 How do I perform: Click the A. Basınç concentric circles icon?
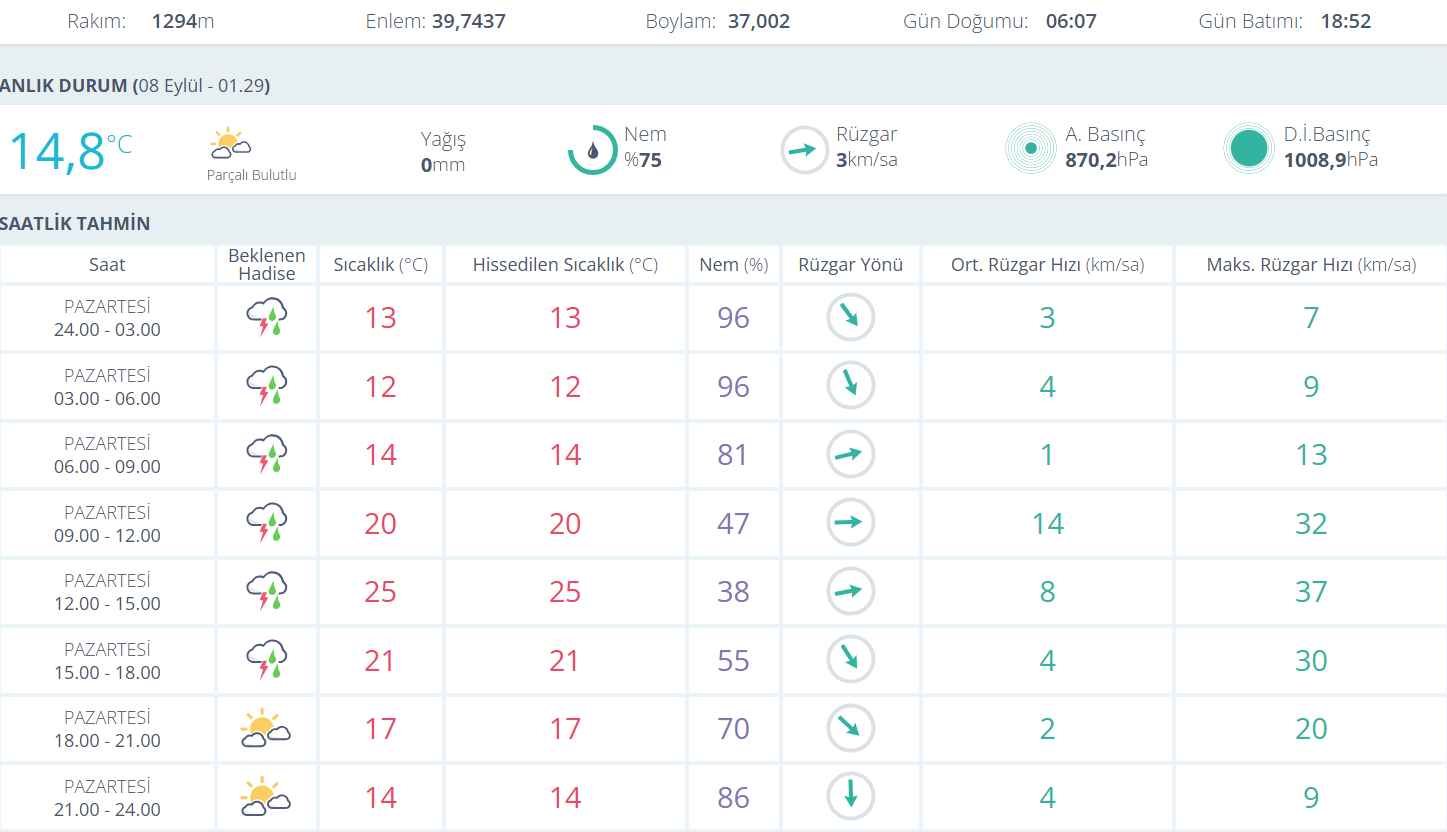point(1030,149)
